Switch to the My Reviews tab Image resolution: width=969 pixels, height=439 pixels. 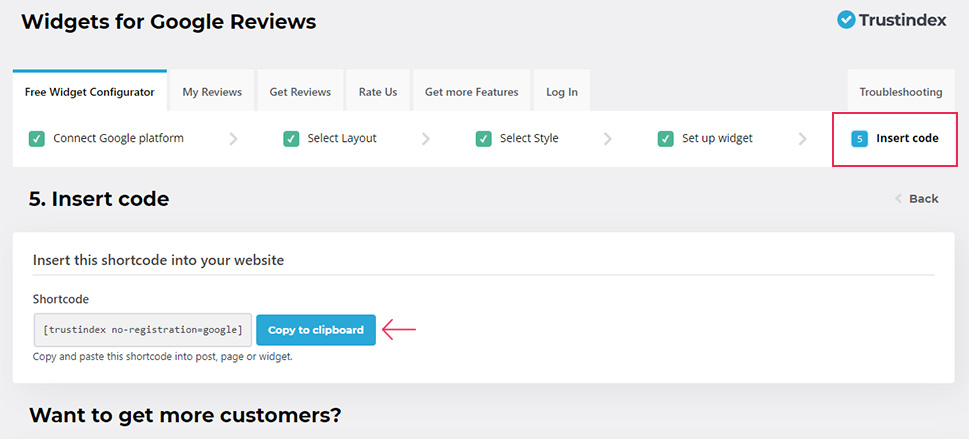pyautogui.click(x=212, y=92)
